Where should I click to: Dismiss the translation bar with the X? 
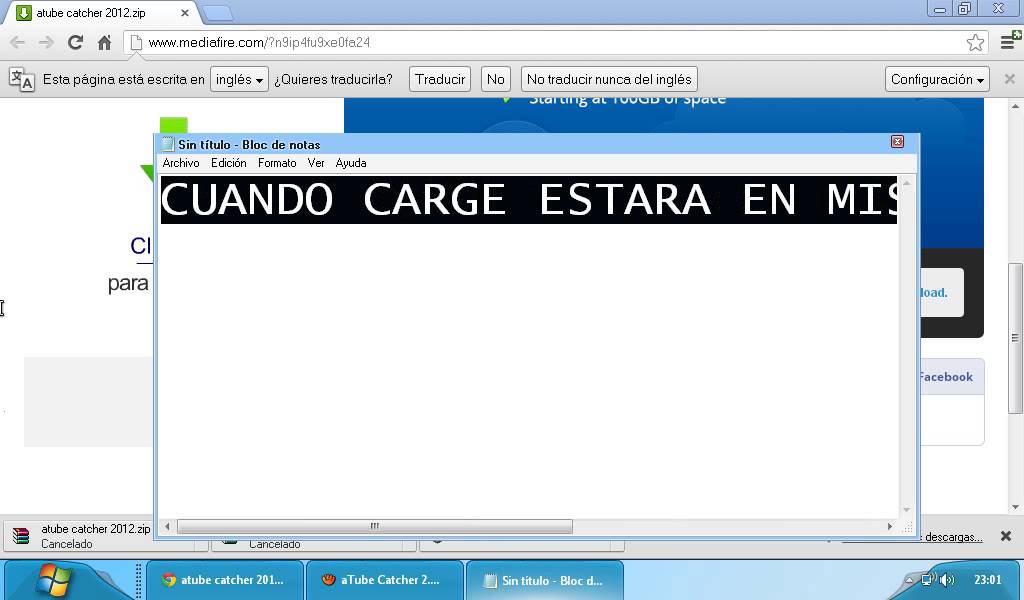point(1010,79)
